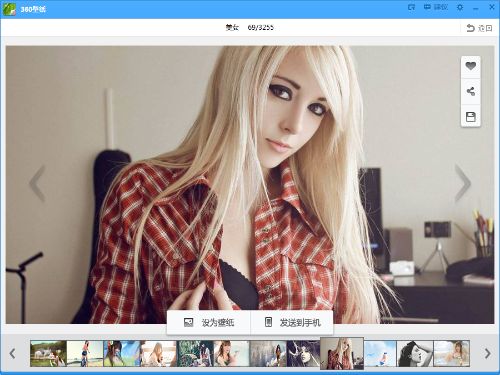Move the thumbnail strip to the left
500x375 pixels.
tap(13, 353)
